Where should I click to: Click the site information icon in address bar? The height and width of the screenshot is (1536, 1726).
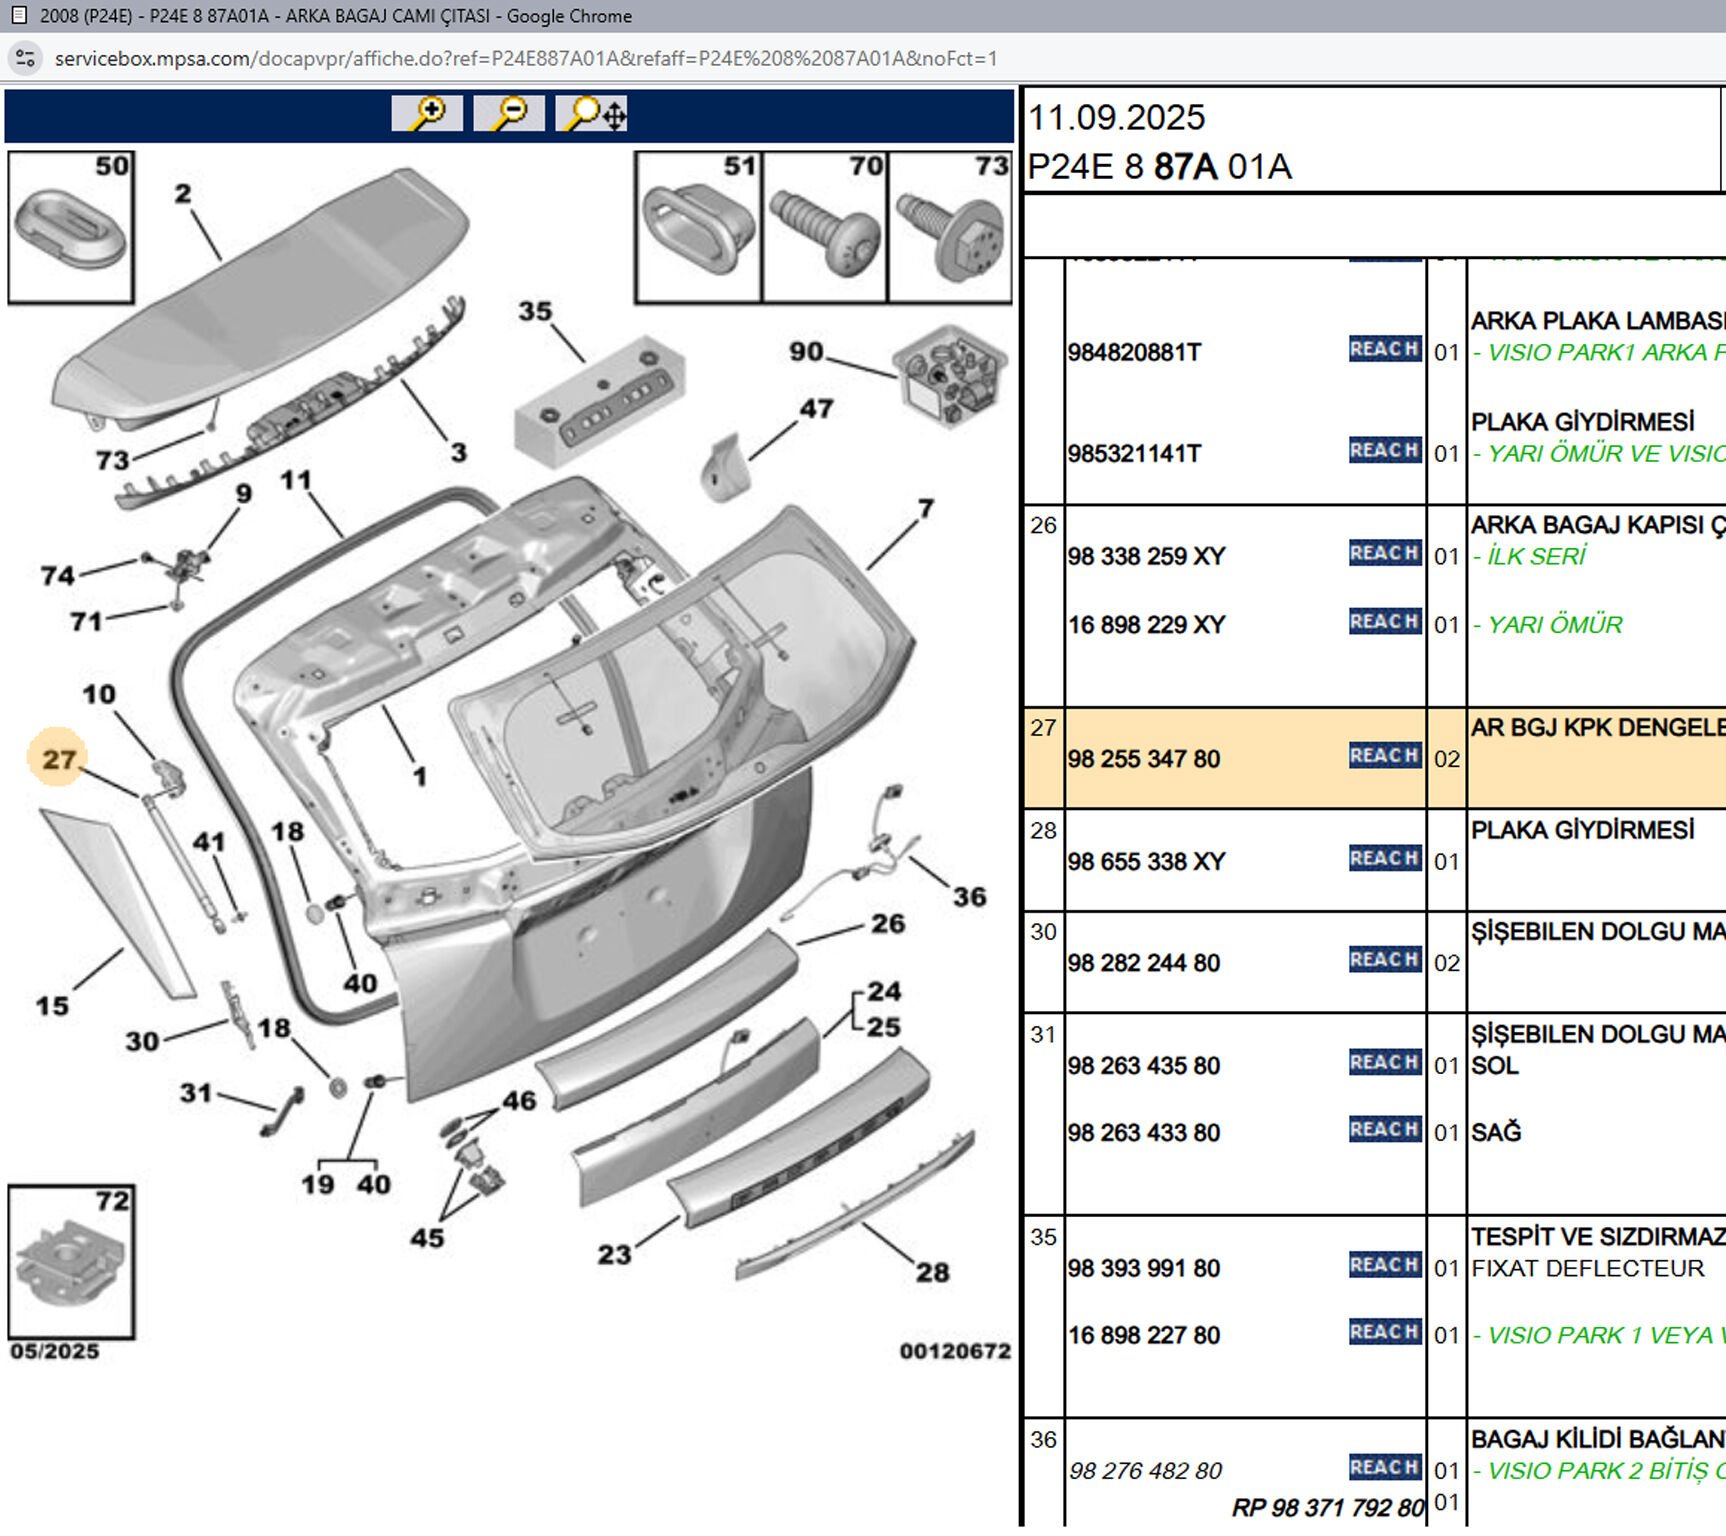pos(26,59)
